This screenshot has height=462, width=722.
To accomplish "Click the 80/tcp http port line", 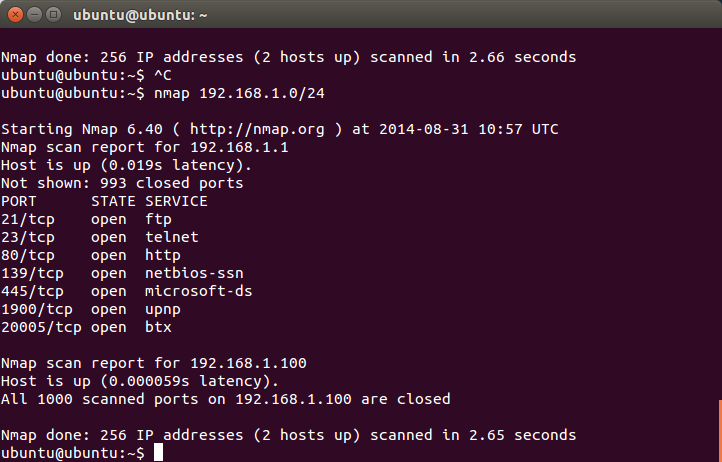I will pyautogui.click(x=91, y=255).
